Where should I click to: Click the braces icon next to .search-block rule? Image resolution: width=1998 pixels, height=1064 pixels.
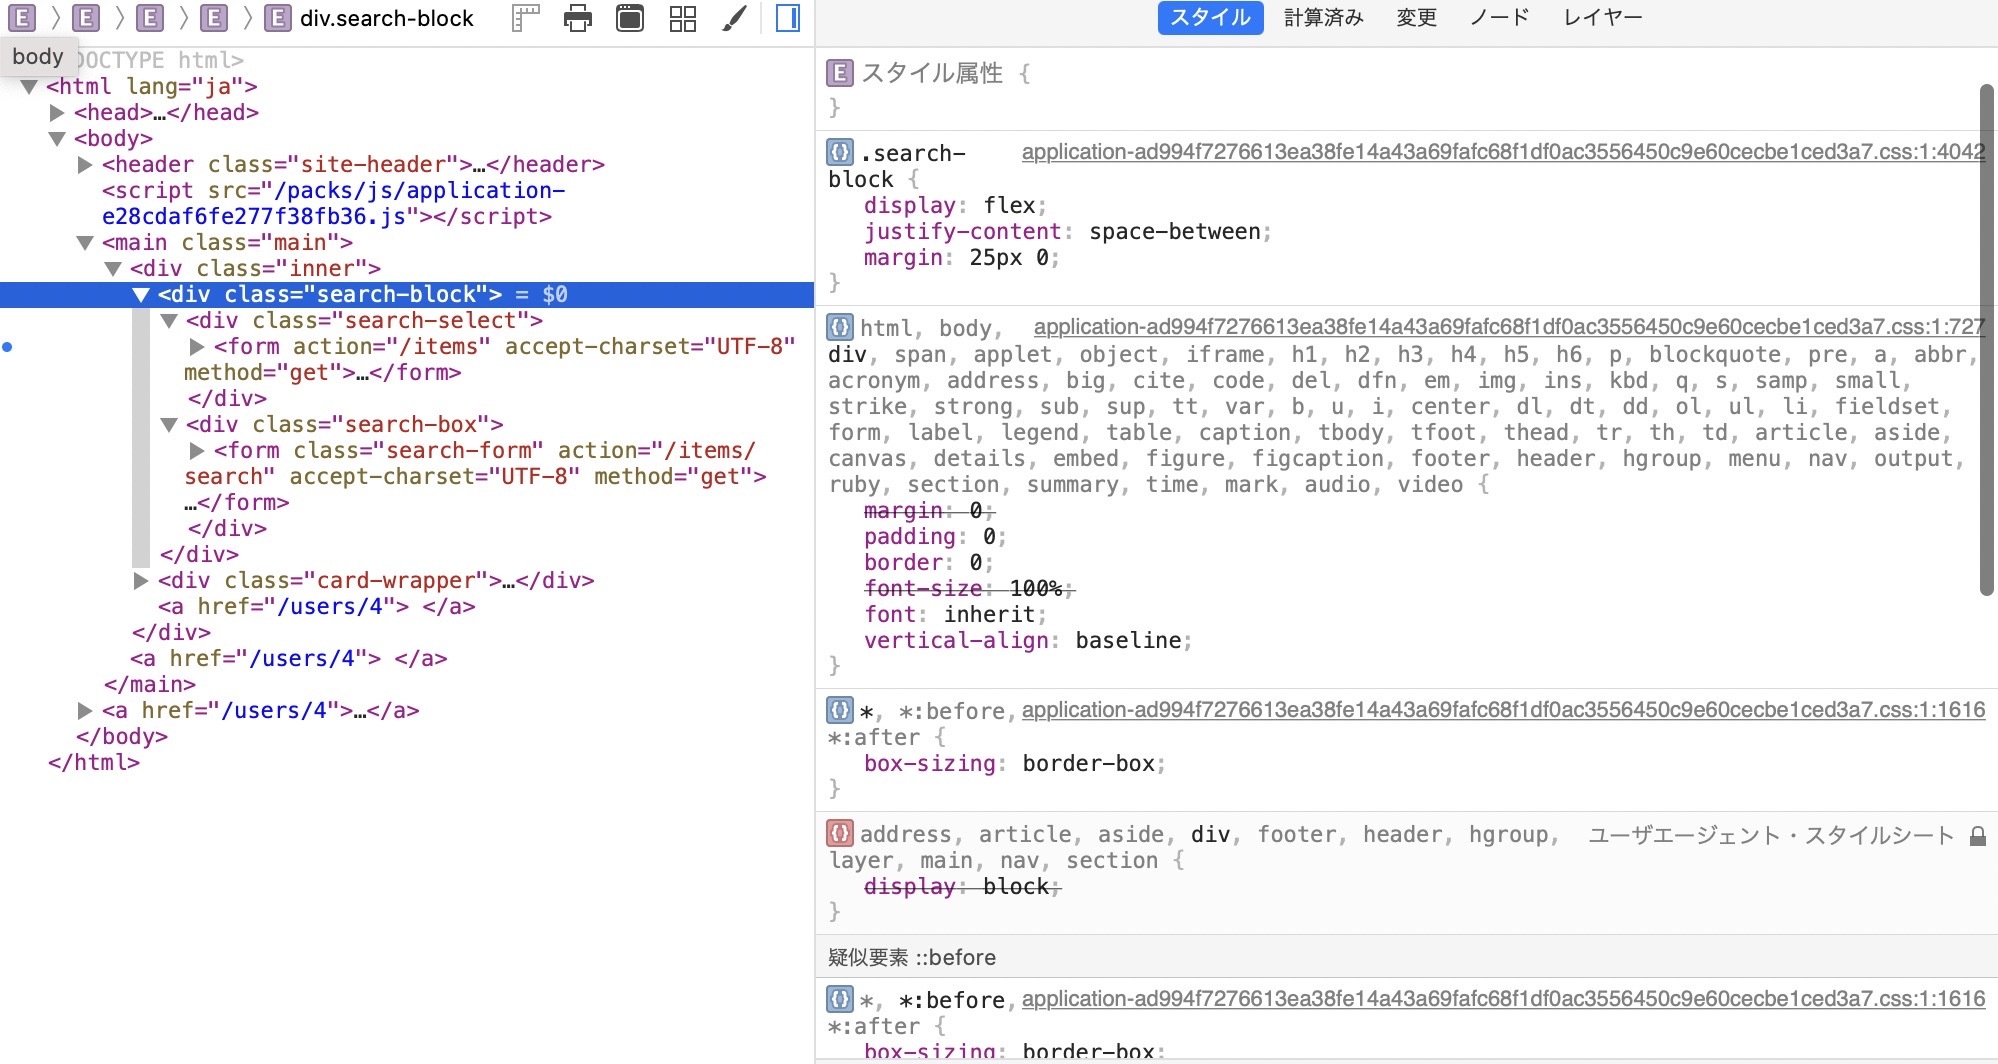click(840, 152)
